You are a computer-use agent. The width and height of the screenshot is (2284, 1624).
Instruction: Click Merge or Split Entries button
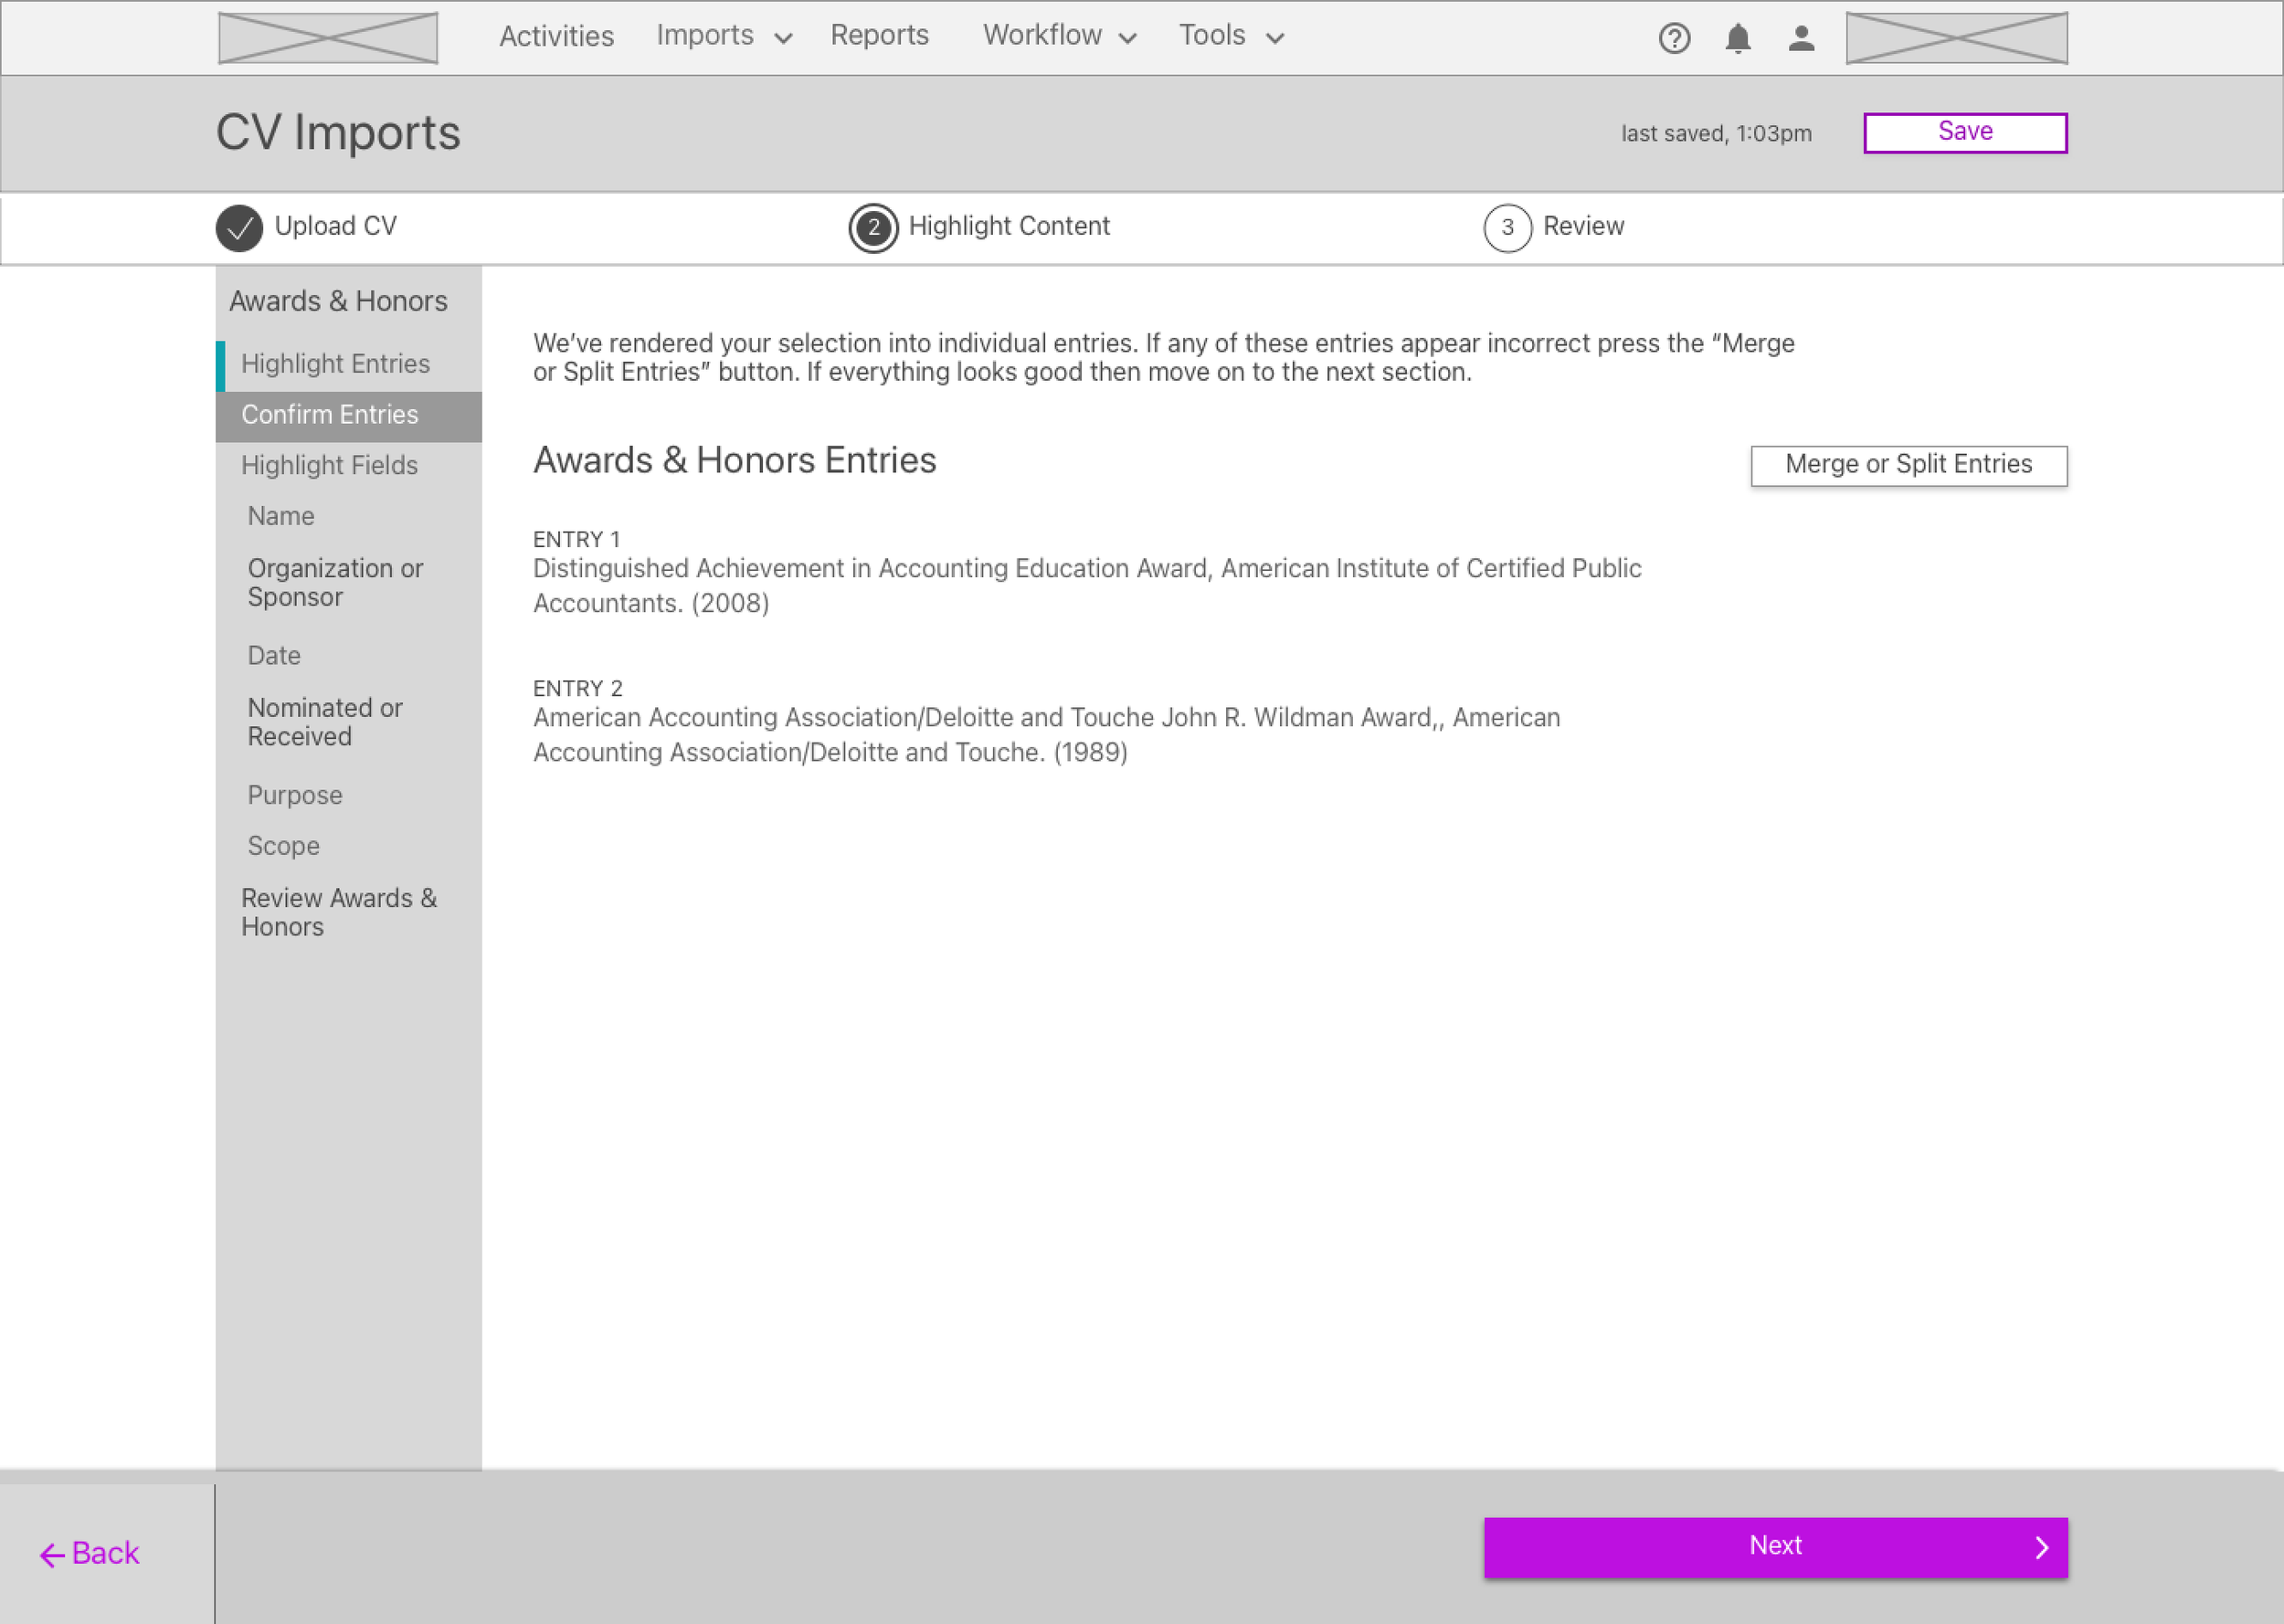pos(1908,465)
